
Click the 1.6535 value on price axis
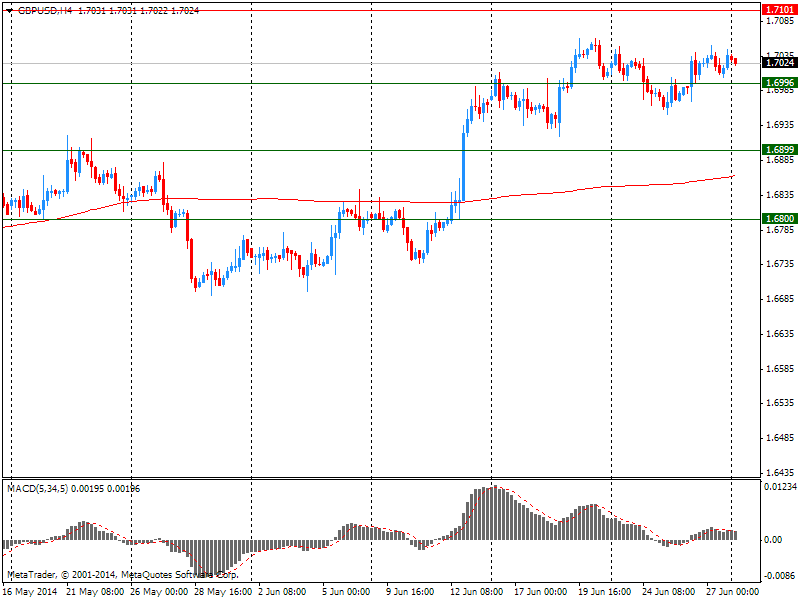pos(781,403)
